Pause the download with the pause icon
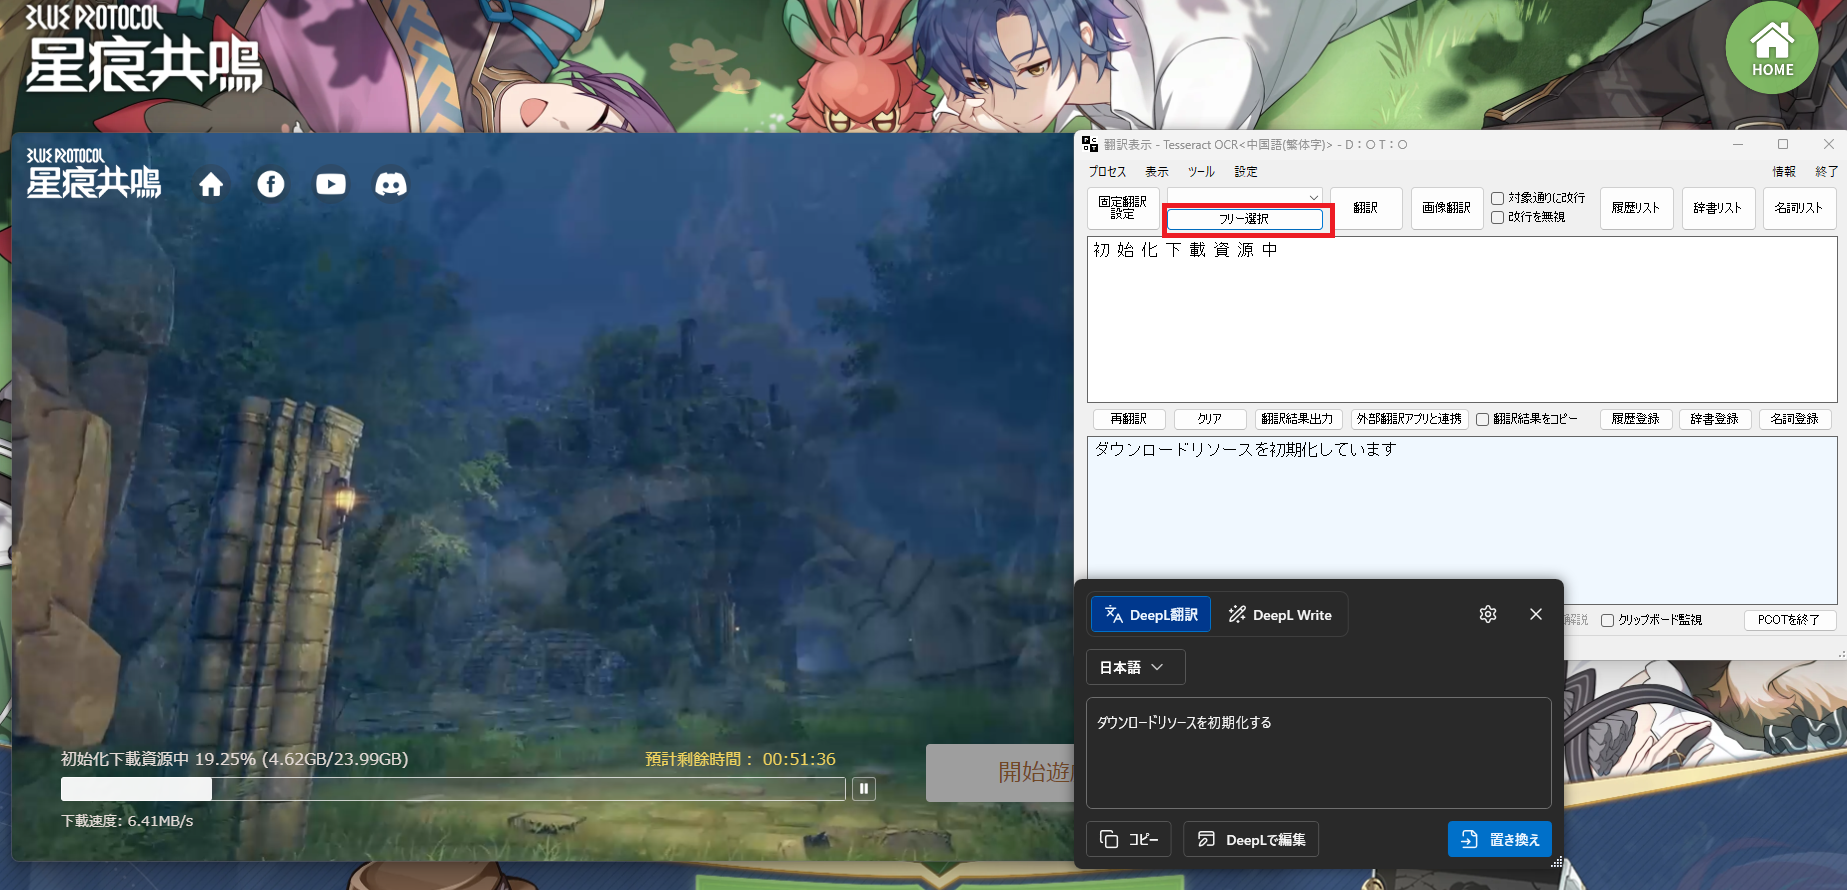The height and width of the screenshot is (890, 1847). [864, 789]
